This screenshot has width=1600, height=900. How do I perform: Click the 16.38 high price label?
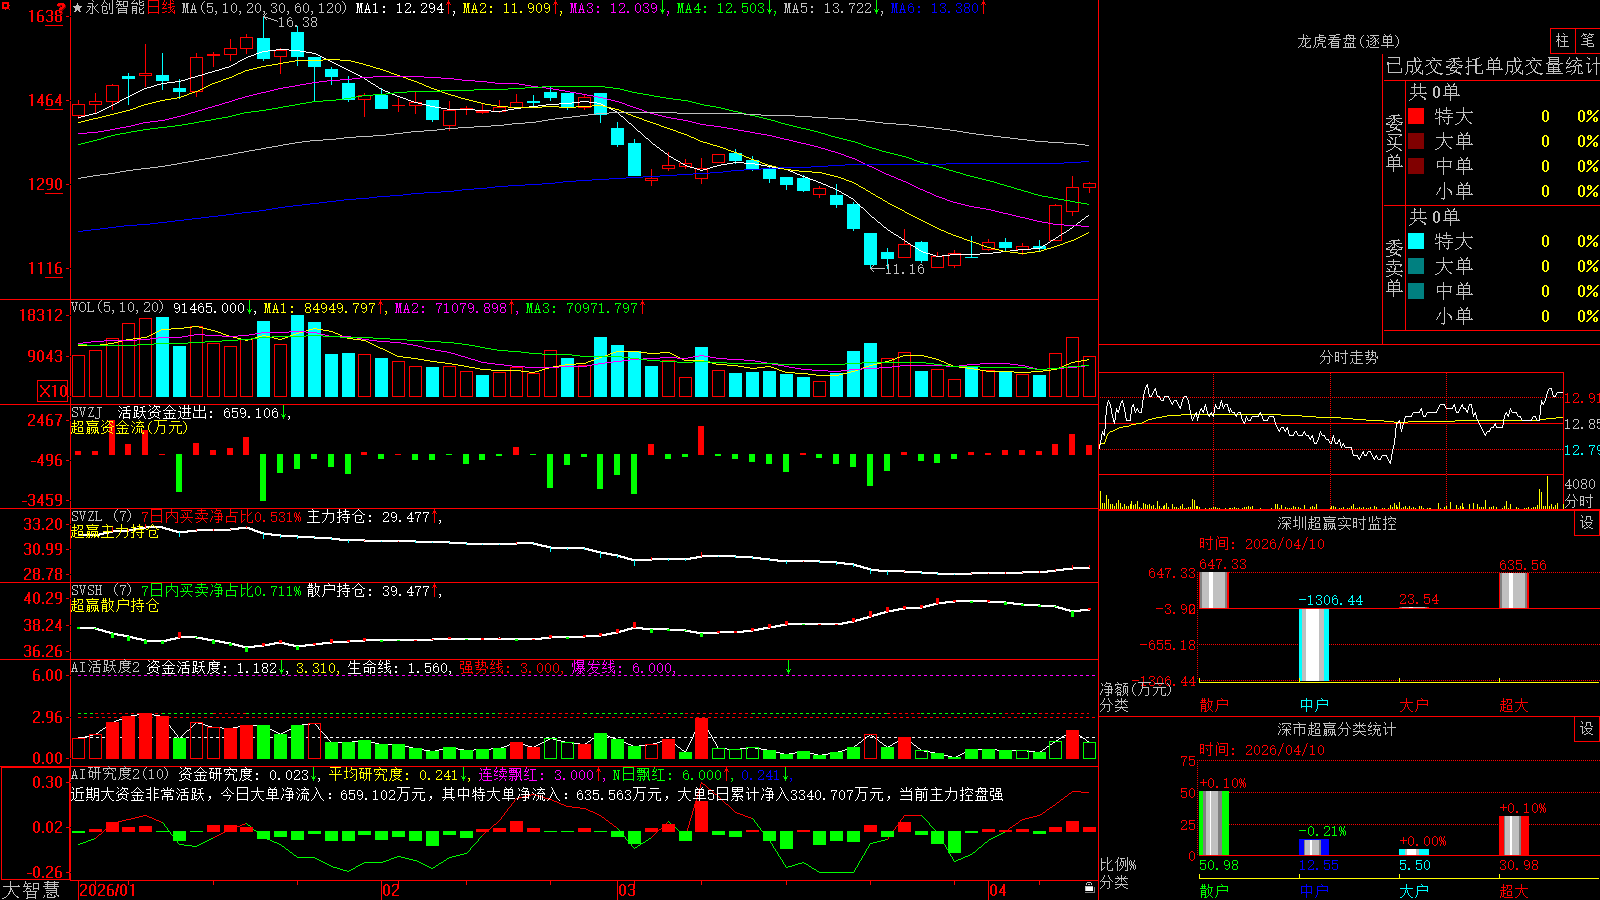pos(297,22)
